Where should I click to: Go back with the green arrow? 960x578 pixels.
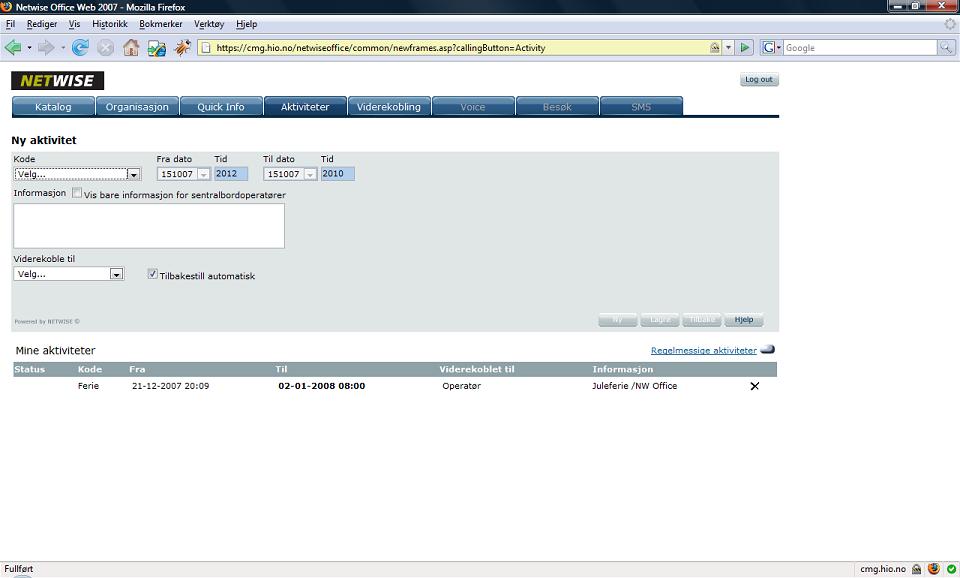tap(12, 47)
